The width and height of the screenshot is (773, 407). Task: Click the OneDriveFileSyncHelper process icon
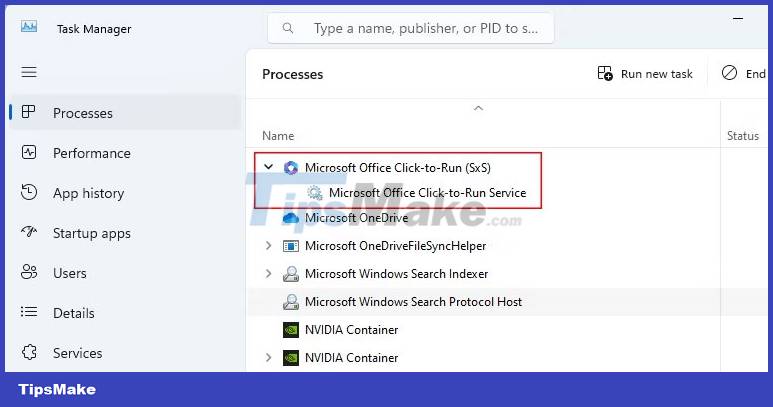coord(291,245)
